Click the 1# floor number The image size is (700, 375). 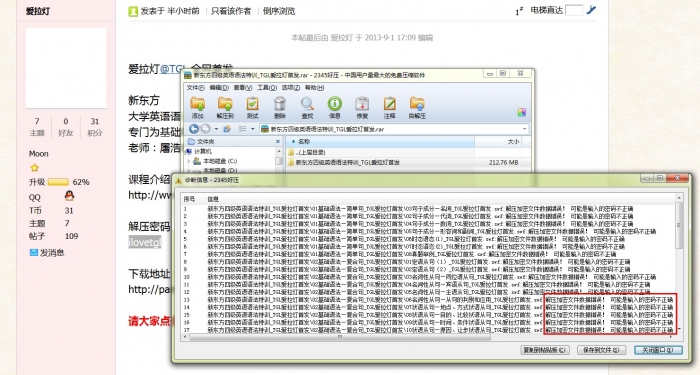519,11
